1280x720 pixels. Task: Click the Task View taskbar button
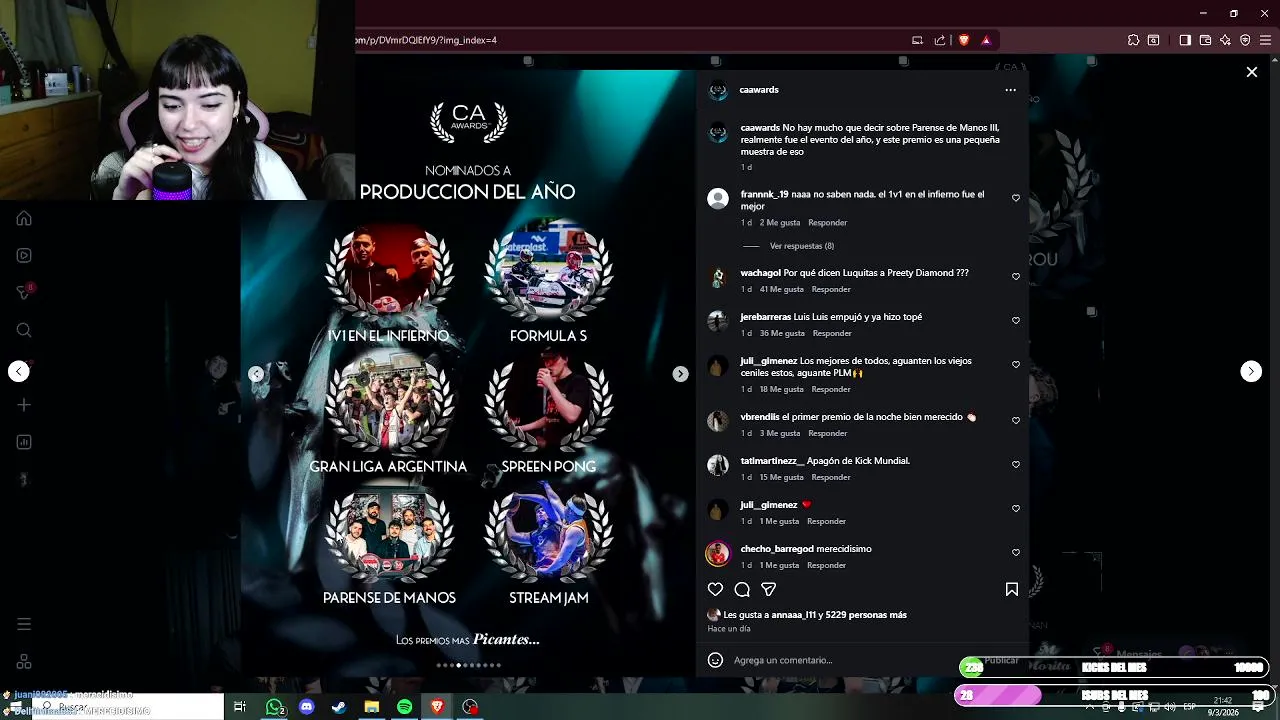click(x=240, y=707)
